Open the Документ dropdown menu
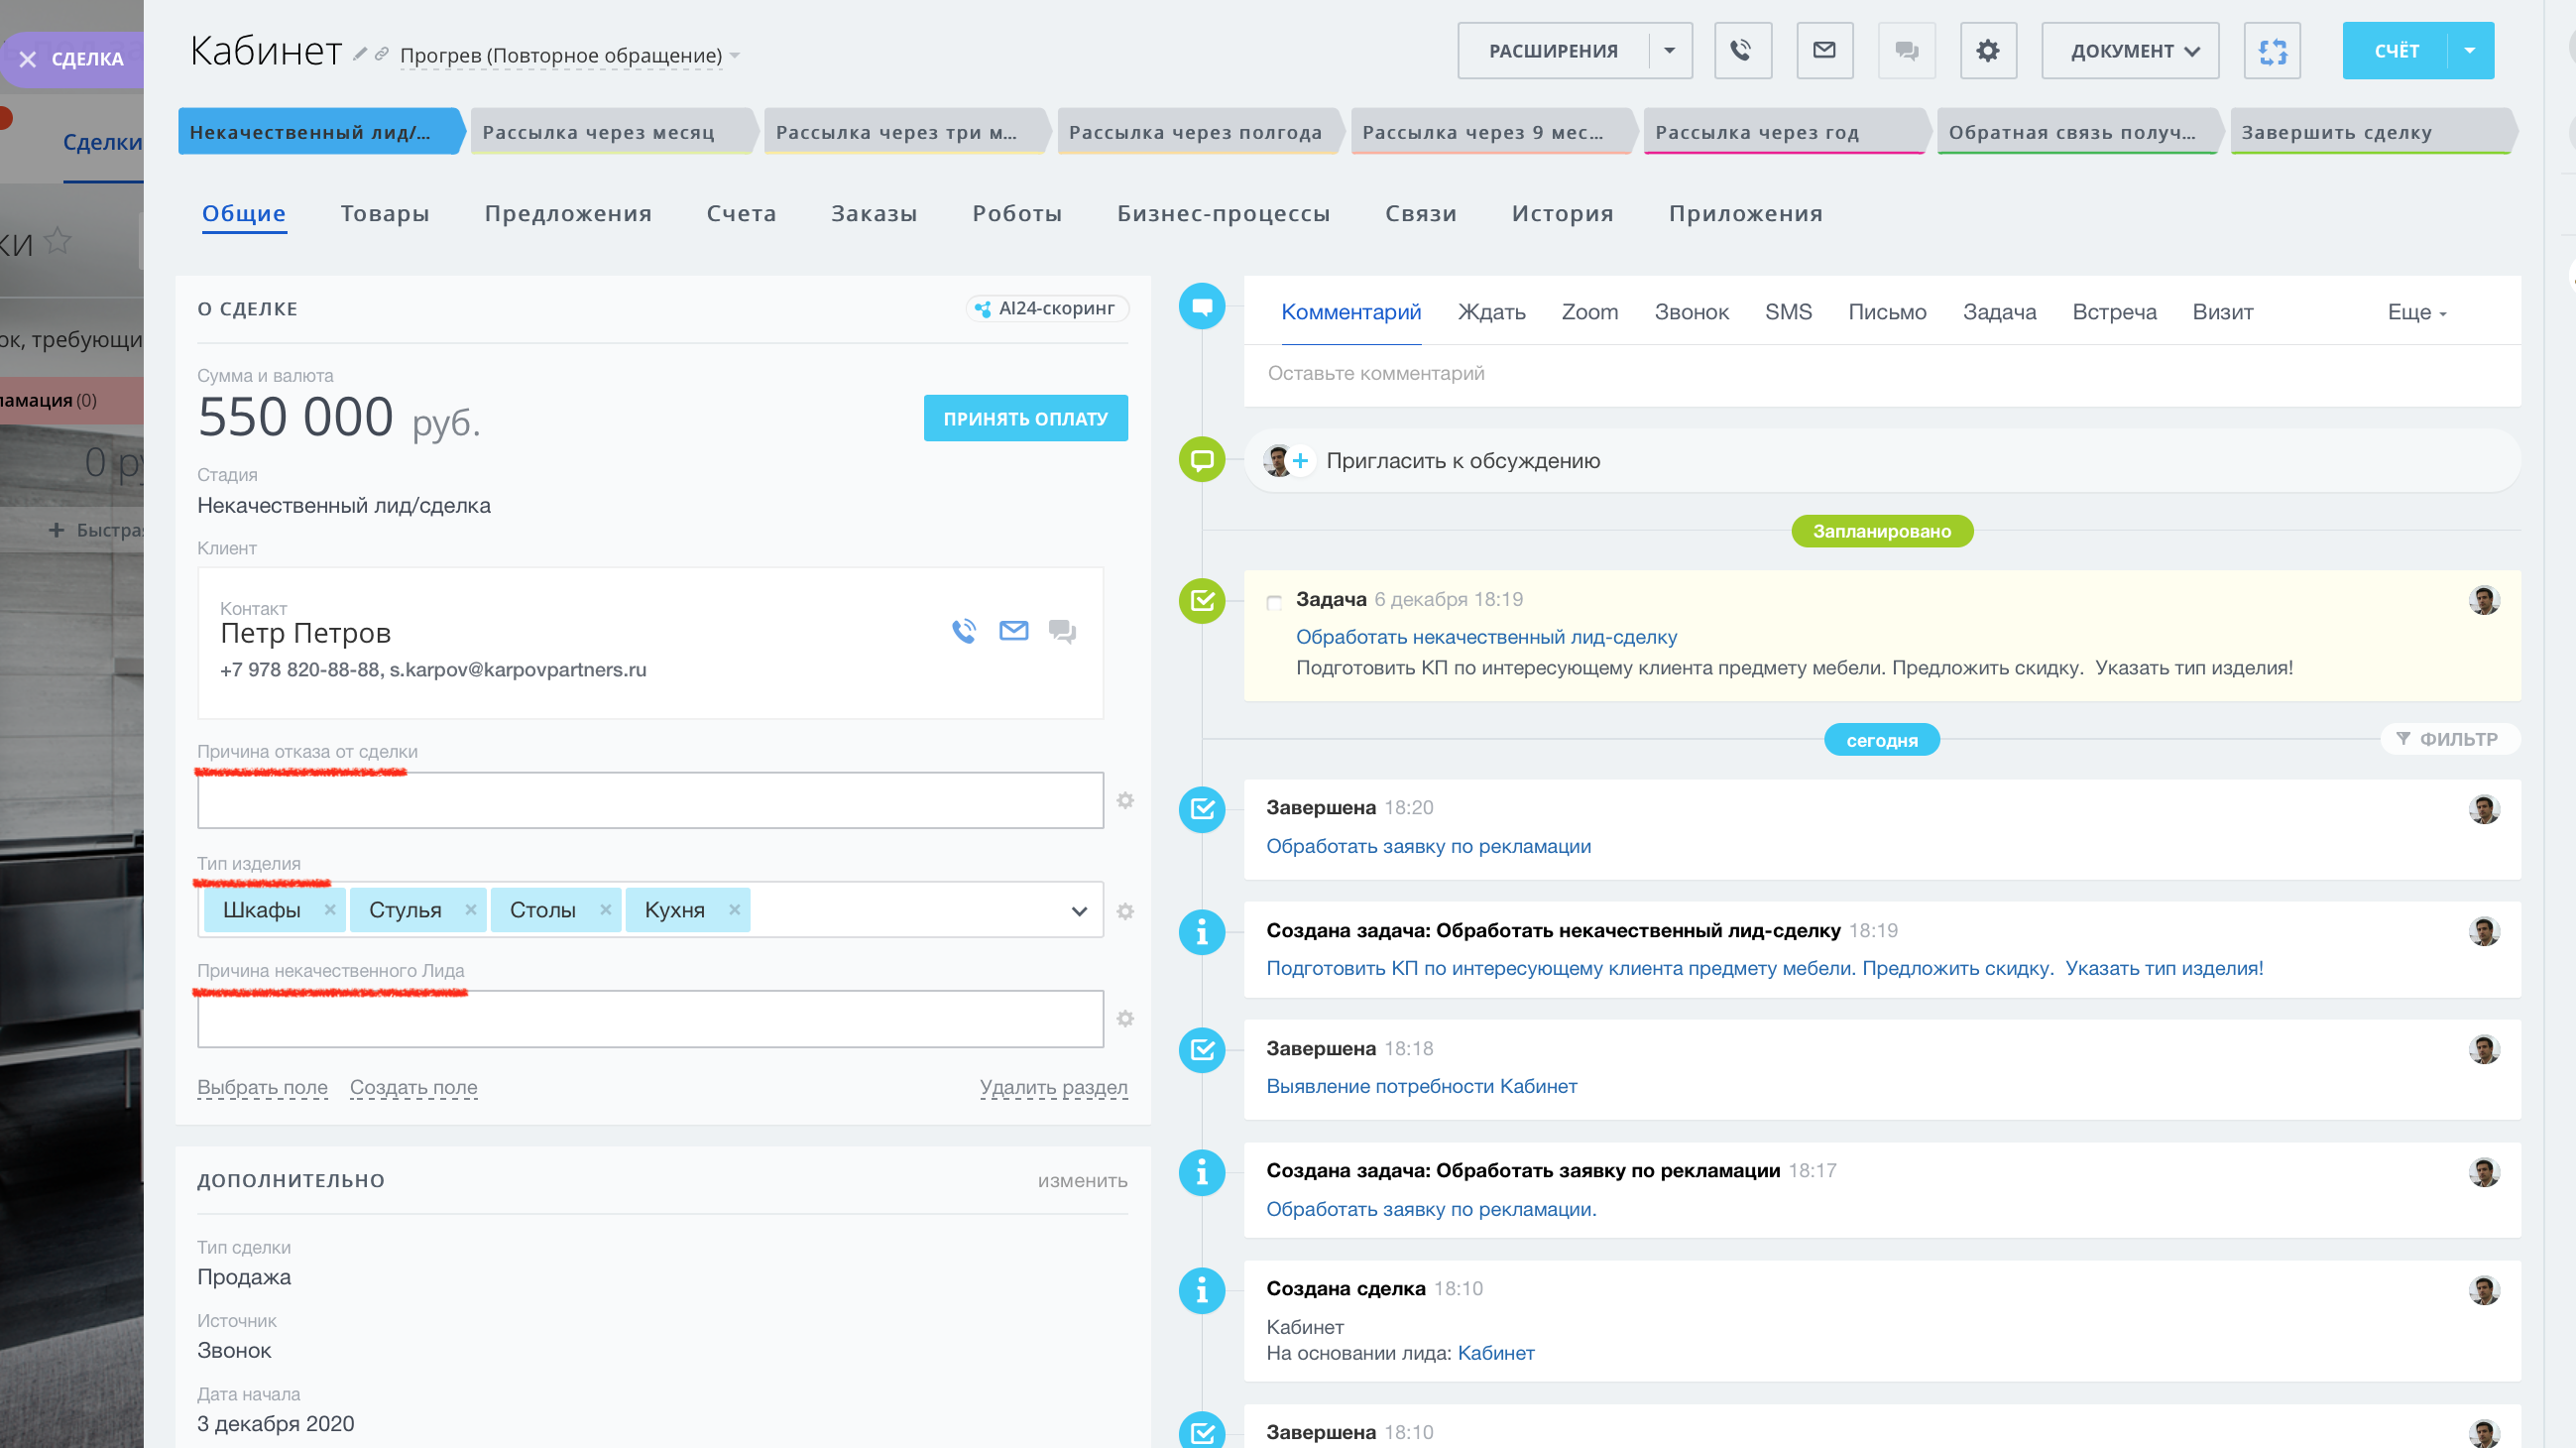The height and width of the screenshot is (1448, 2576). [x=2130, y=50]
